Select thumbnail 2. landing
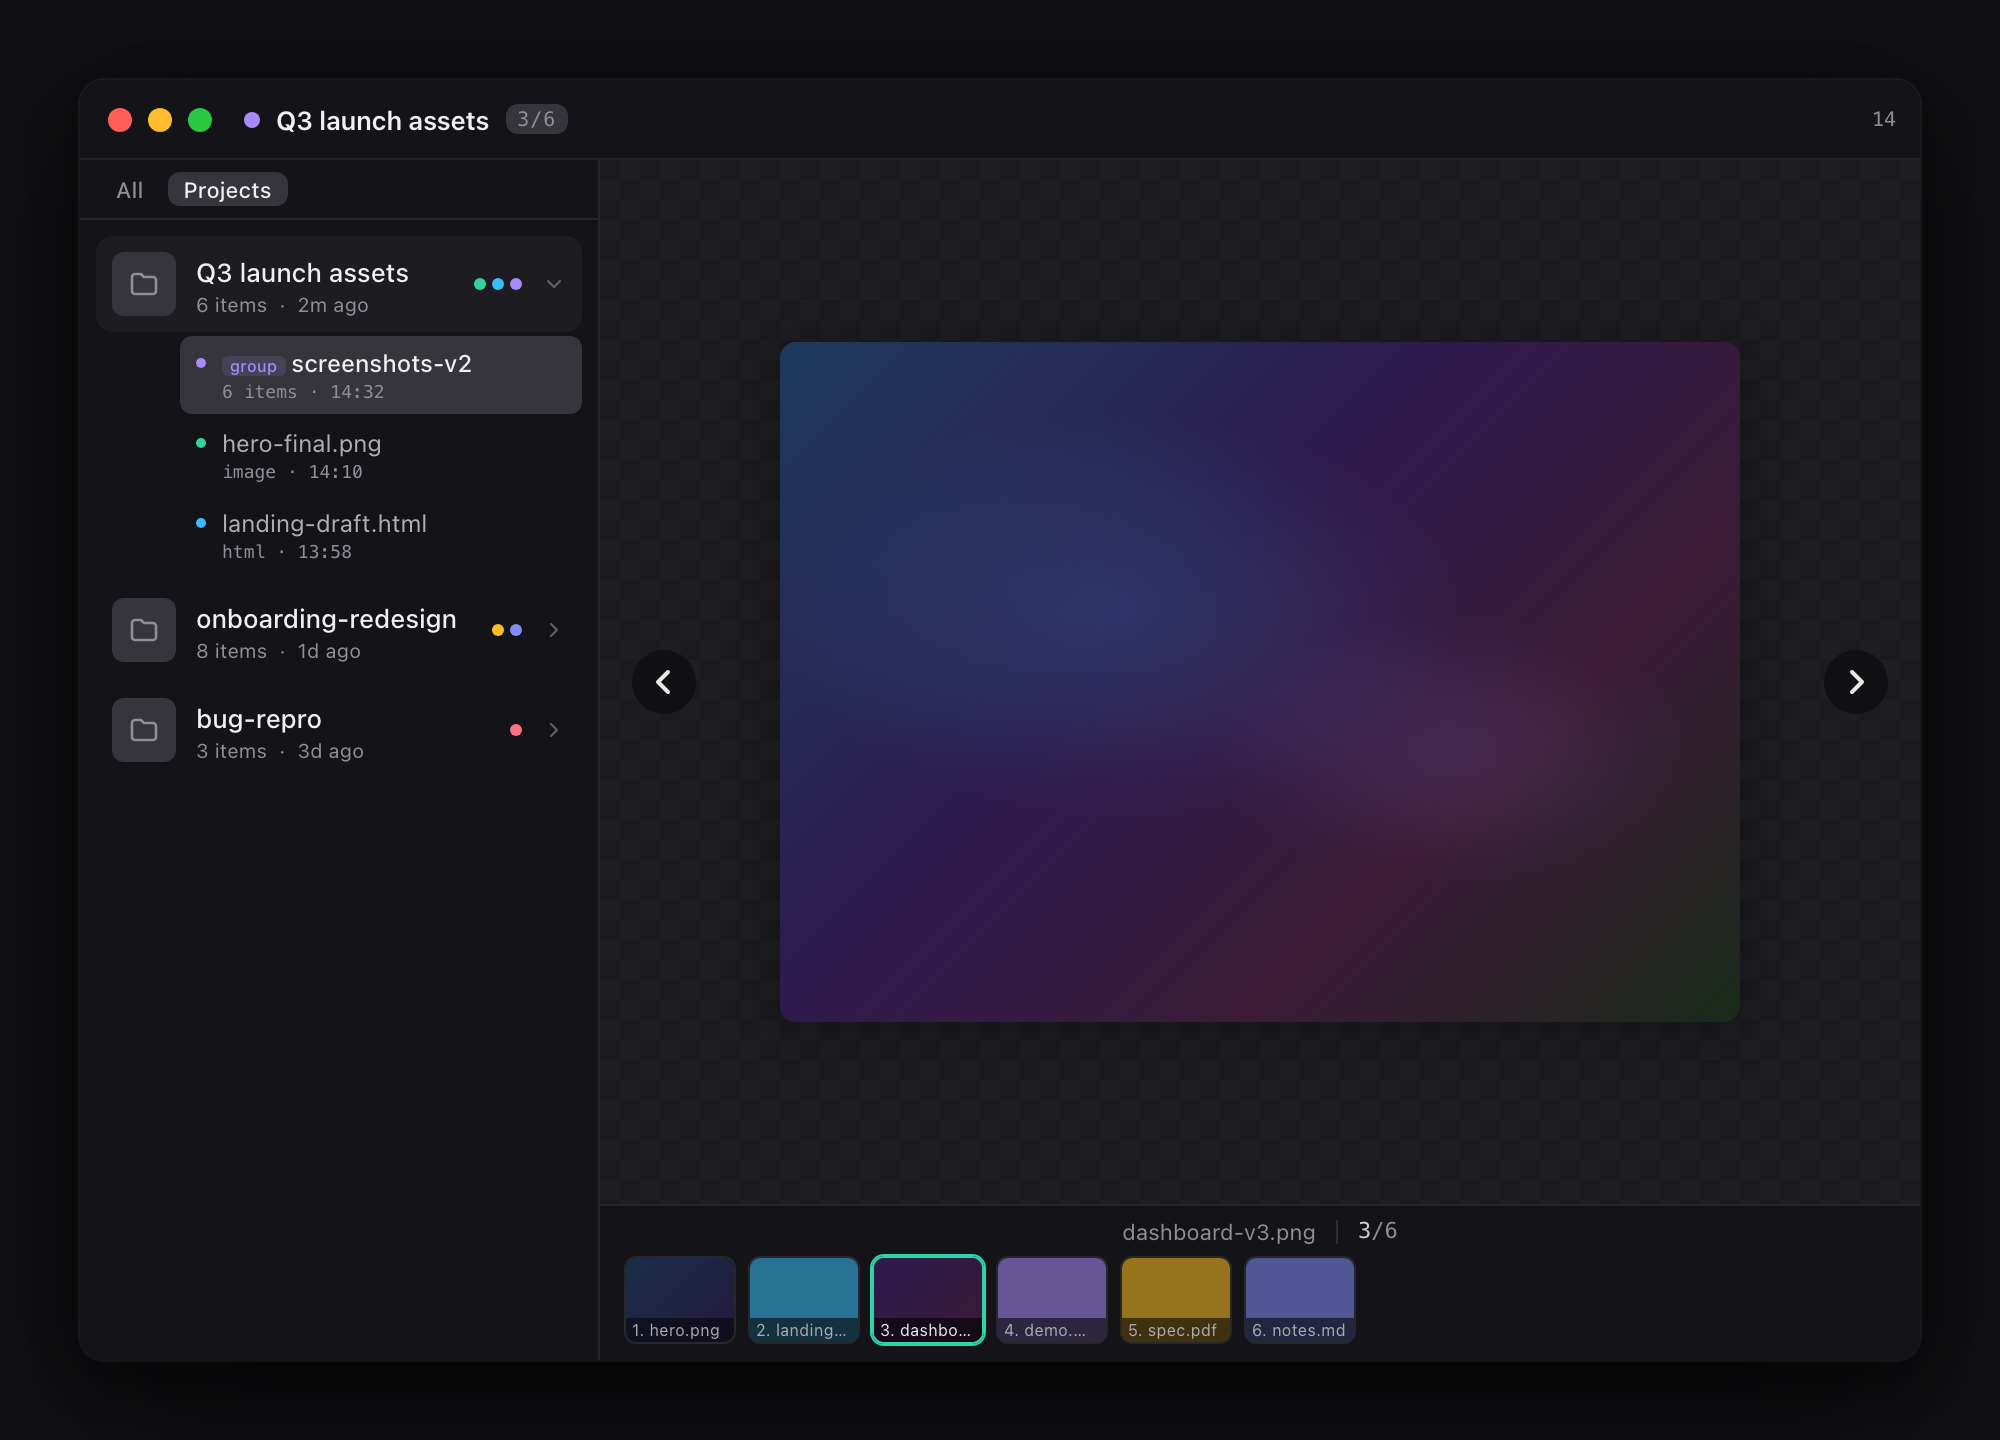Viewport: 2000px width, 1440px height. (804, 1300)
